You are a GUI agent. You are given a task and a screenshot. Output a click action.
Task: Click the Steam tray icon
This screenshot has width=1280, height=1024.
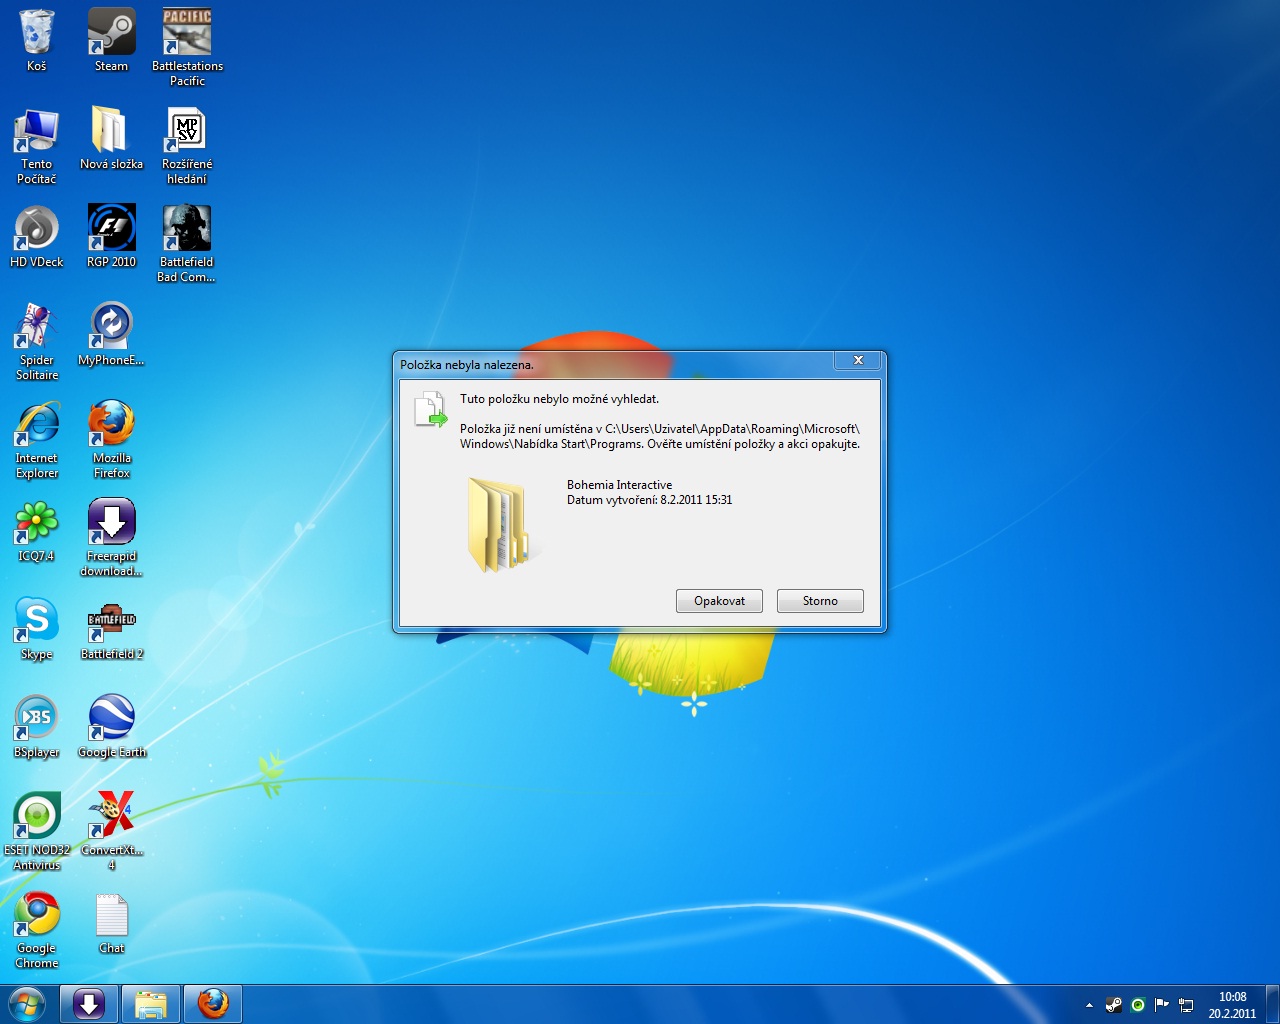[x=1113, y=1005]
